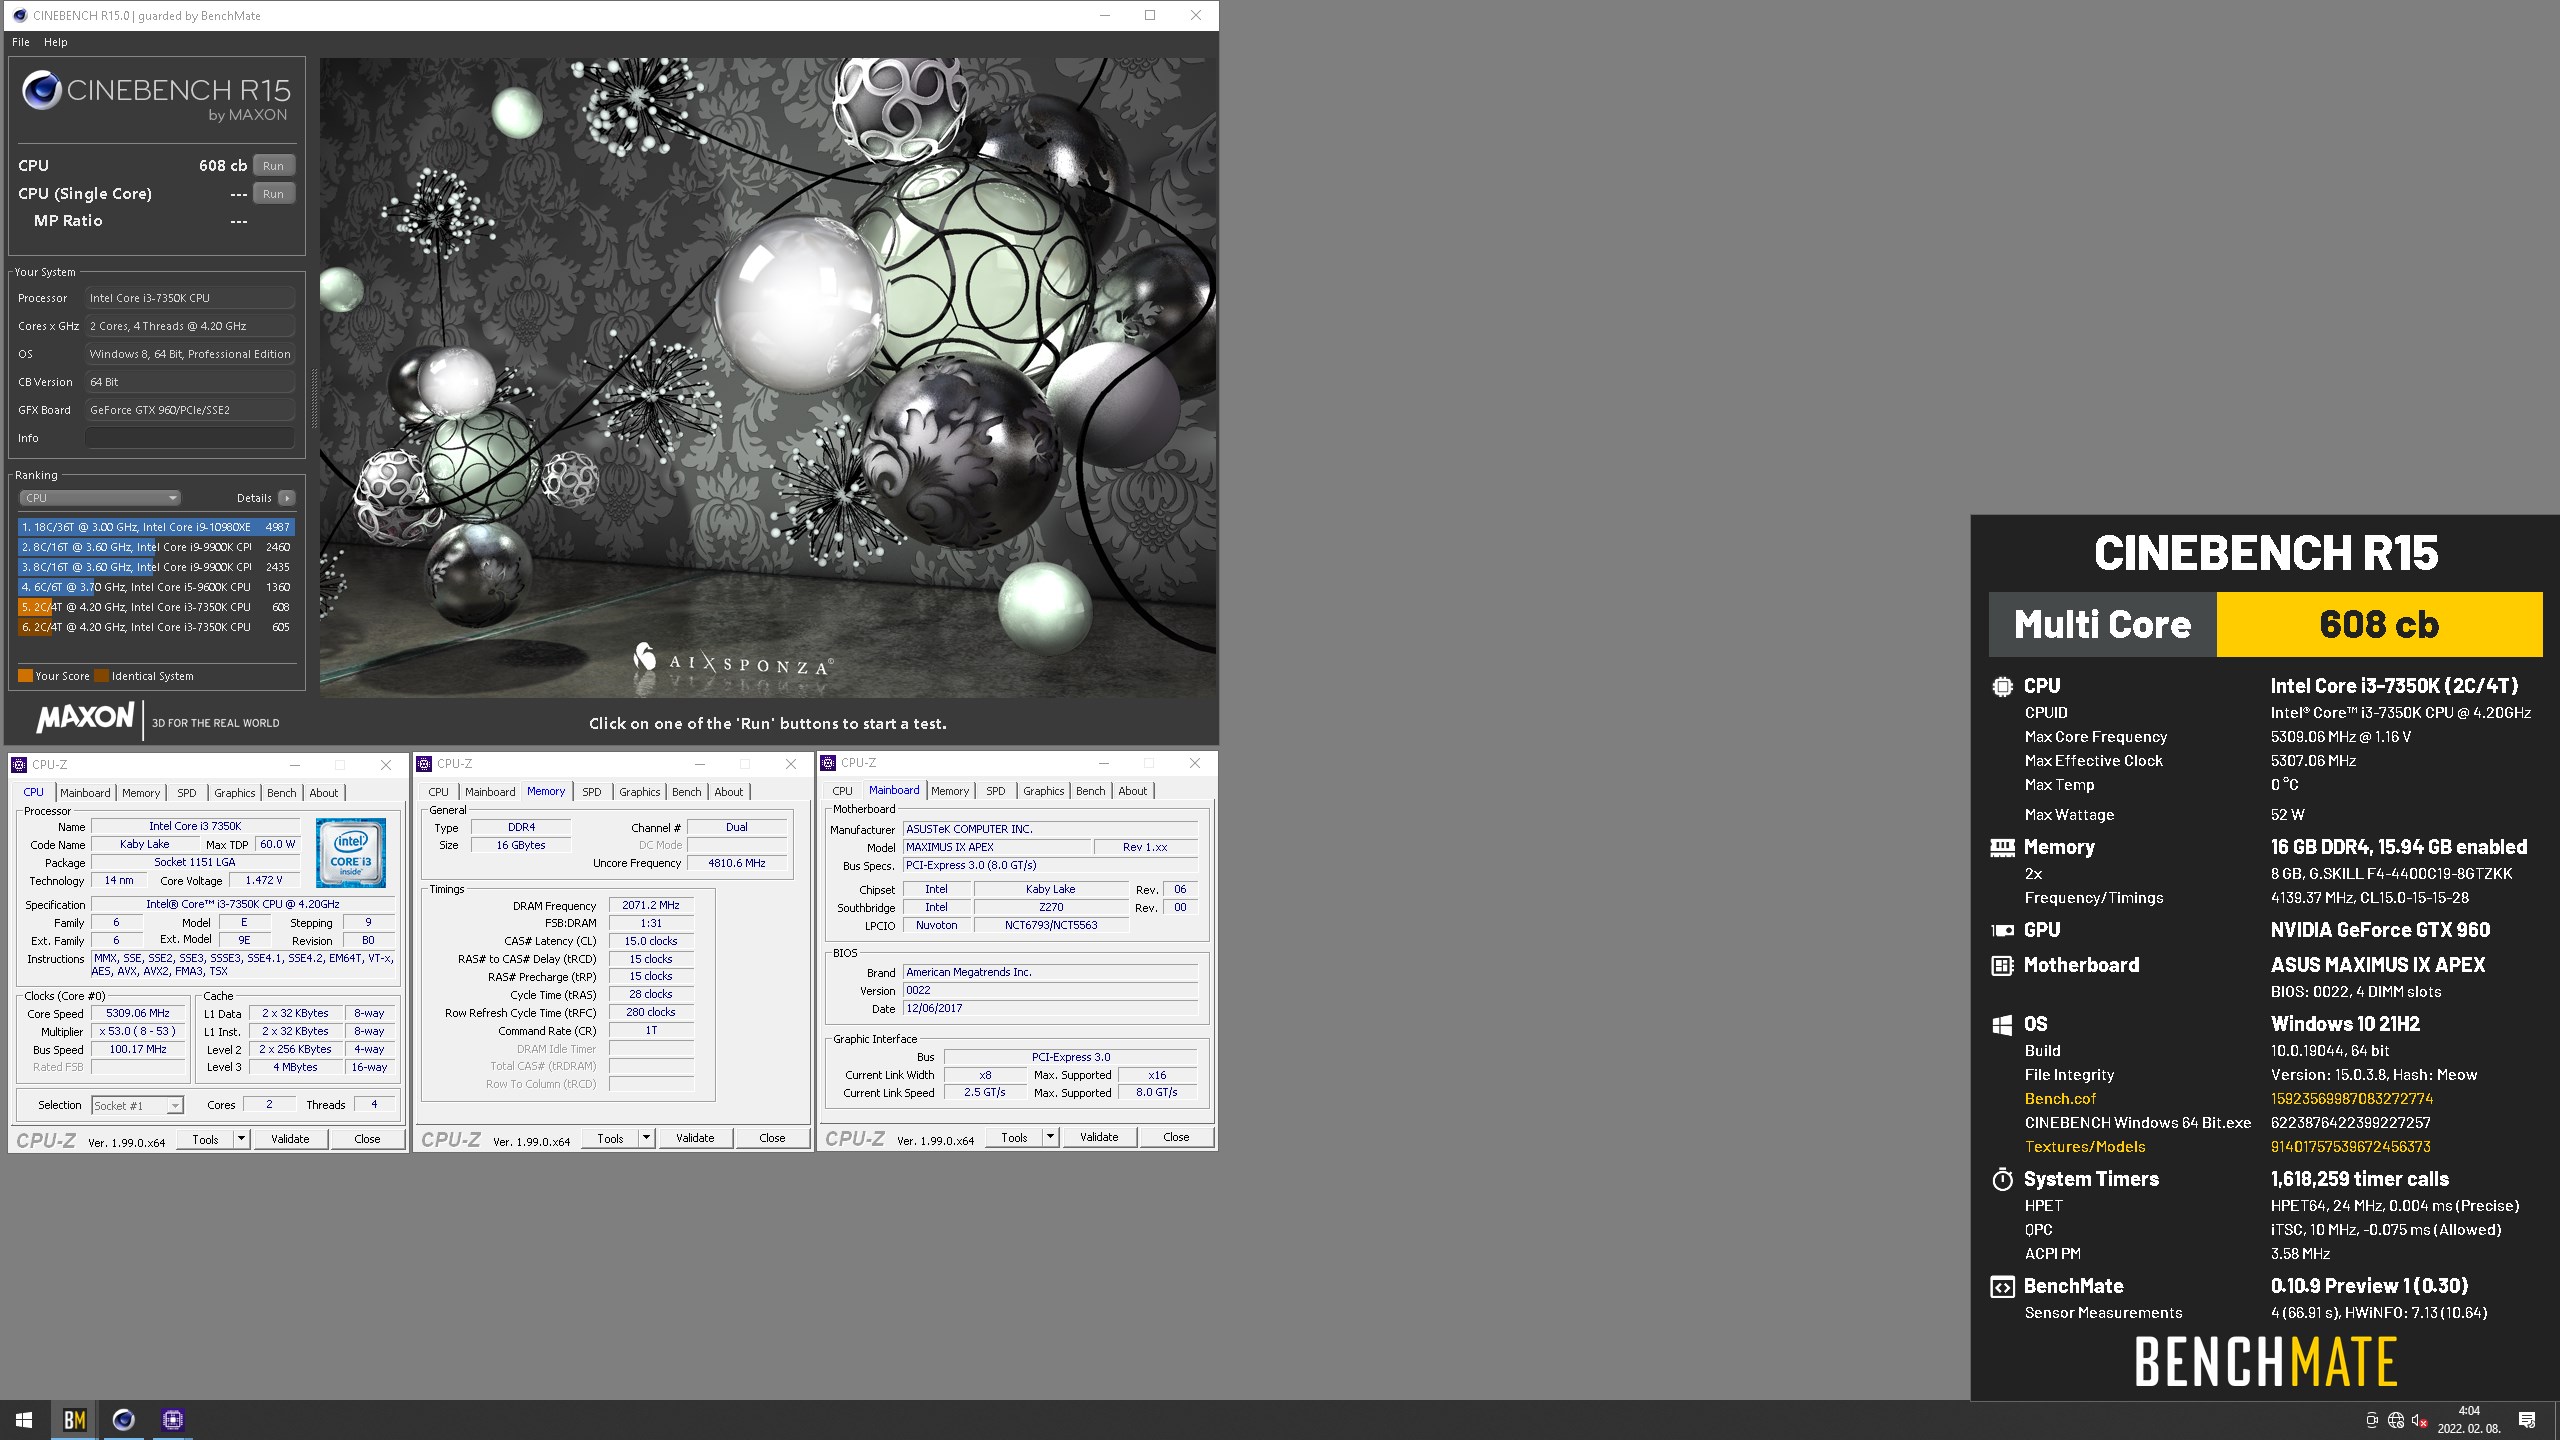Screen dimensions: 2560x1440
Task: Click Tools in the Mainboard CPU-Z window
Action: tap(1014, 1137)
